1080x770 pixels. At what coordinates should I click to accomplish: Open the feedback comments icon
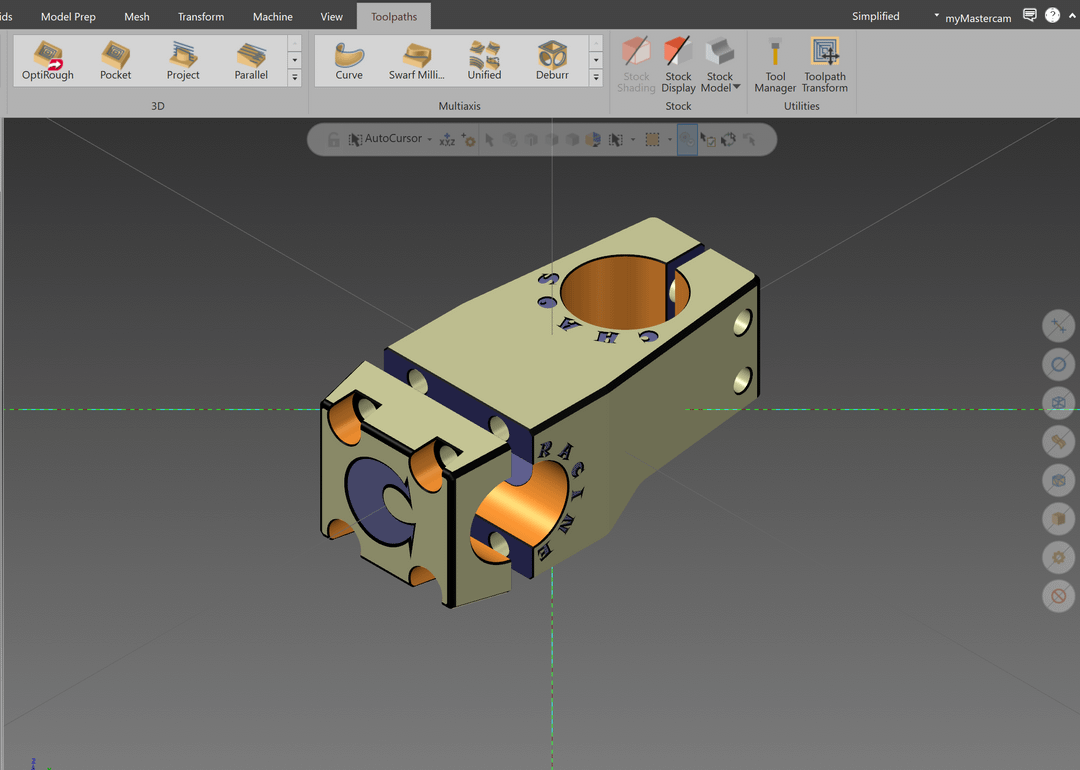pos(1030,15)
